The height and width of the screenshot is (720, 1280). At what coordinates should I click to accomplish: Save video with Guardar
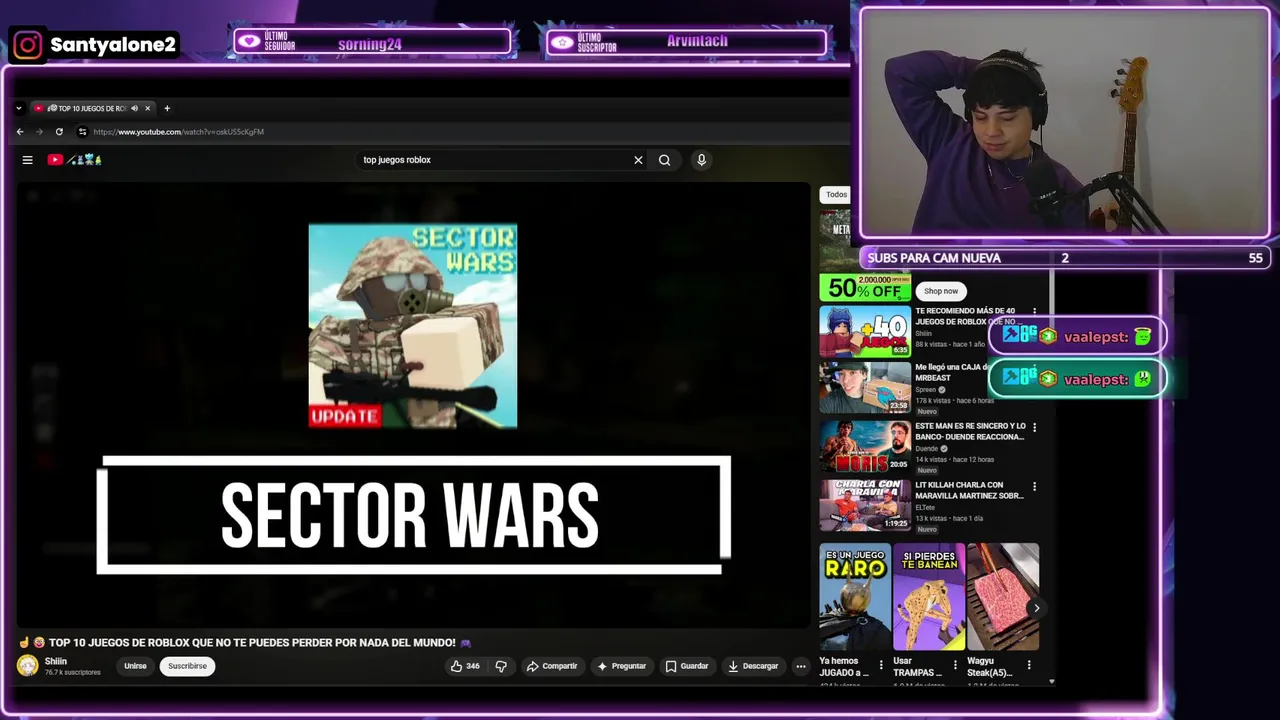[x=687, y=666]
